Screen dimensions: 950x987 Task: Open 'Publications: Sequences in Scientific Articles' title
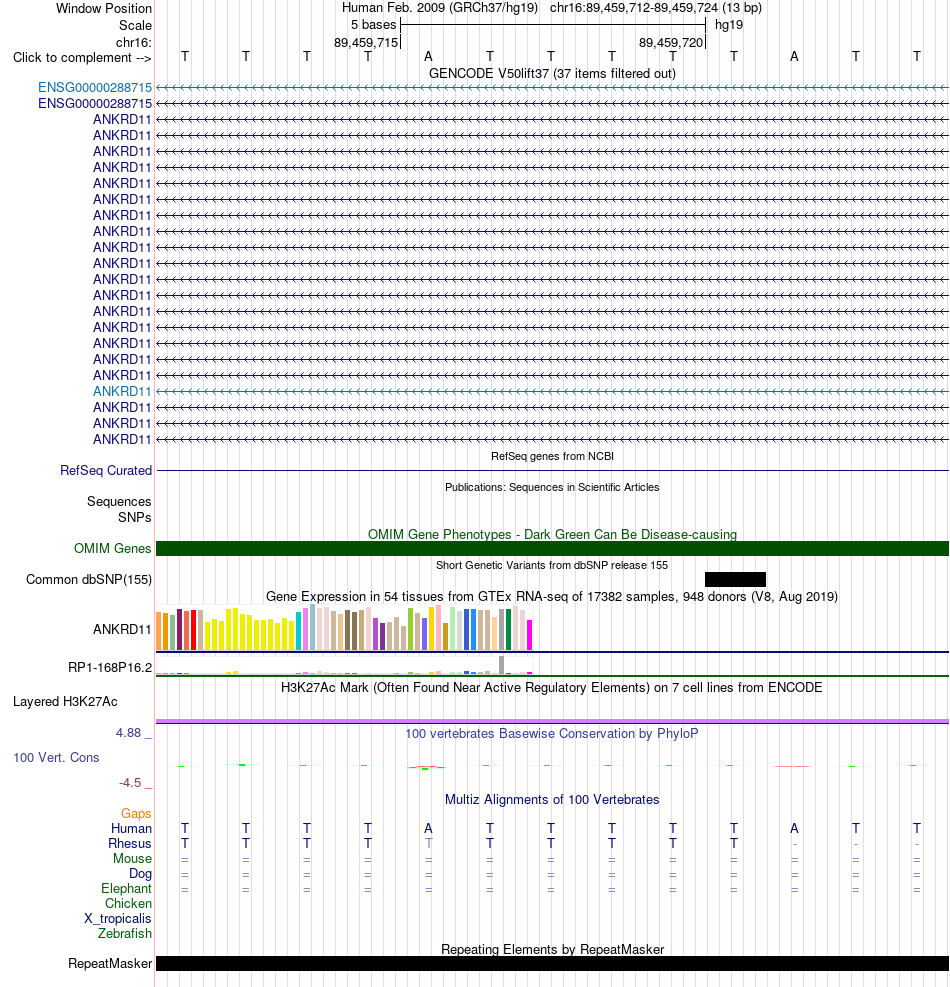[552, 487]
